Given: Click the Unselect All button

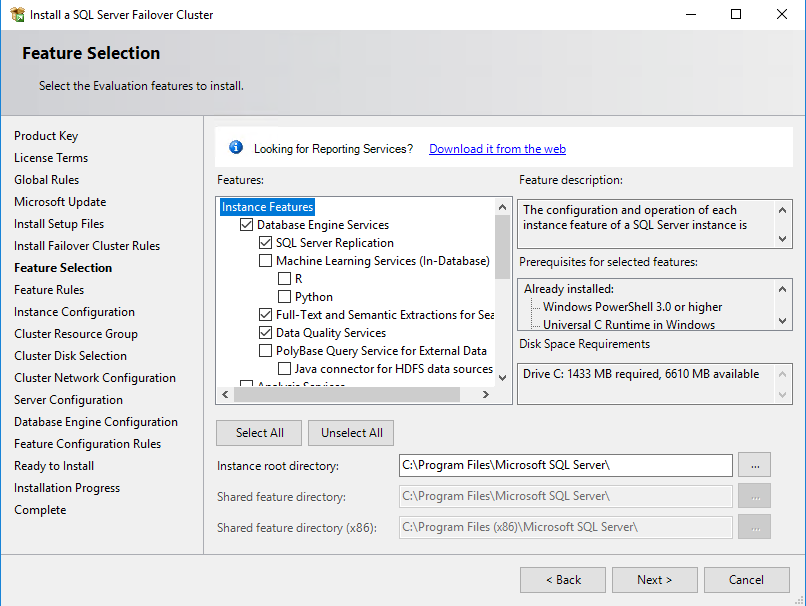Looking at the screenshot, I should (351, 433).
